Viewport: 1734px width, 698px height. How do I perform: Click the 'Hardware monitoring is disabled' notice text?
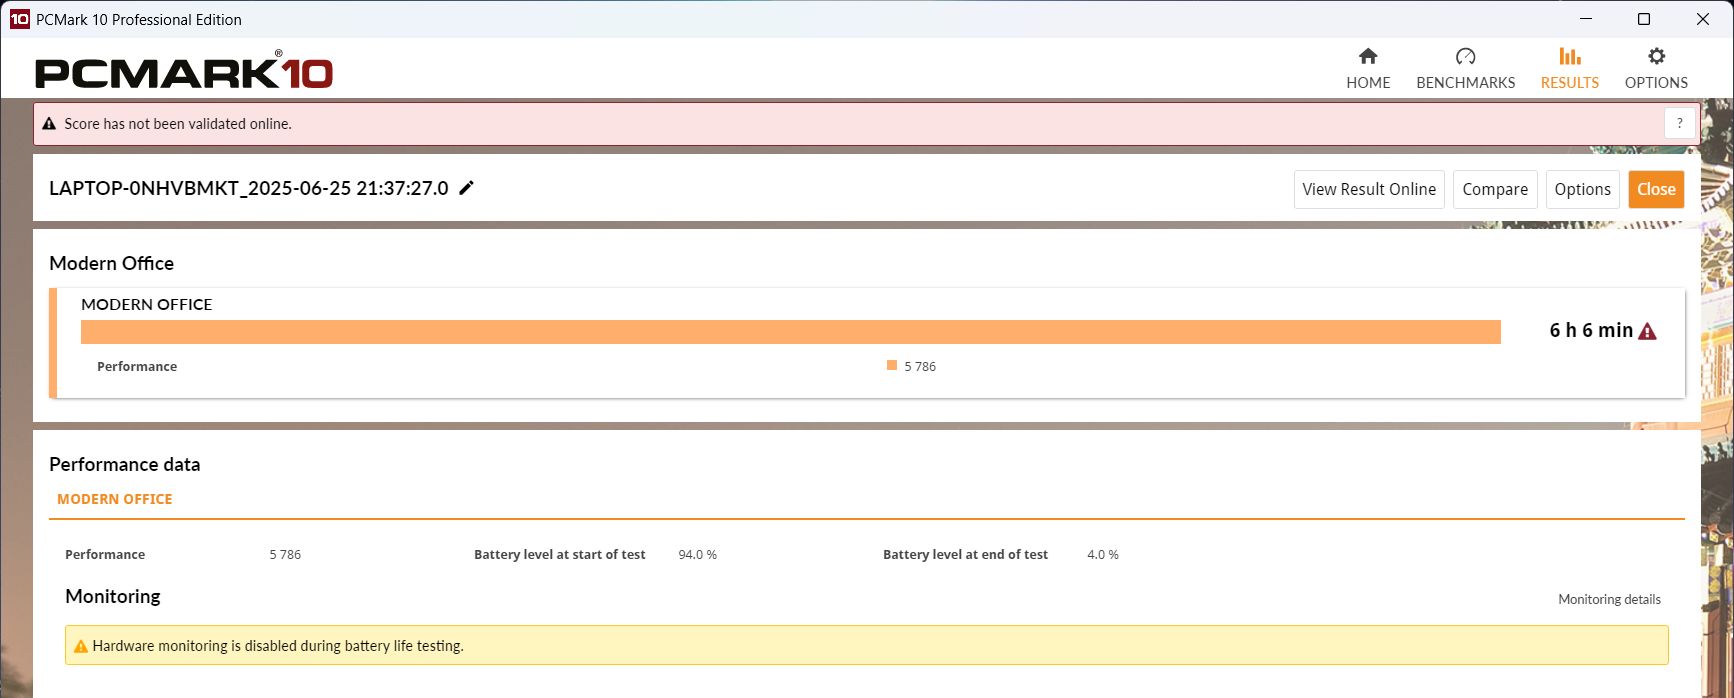point(278,646)
